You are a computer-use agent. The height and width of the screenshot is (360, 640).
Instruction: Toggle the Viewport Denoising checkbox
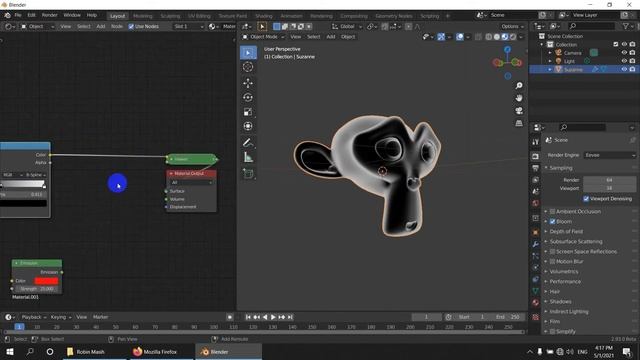(586, 199)
